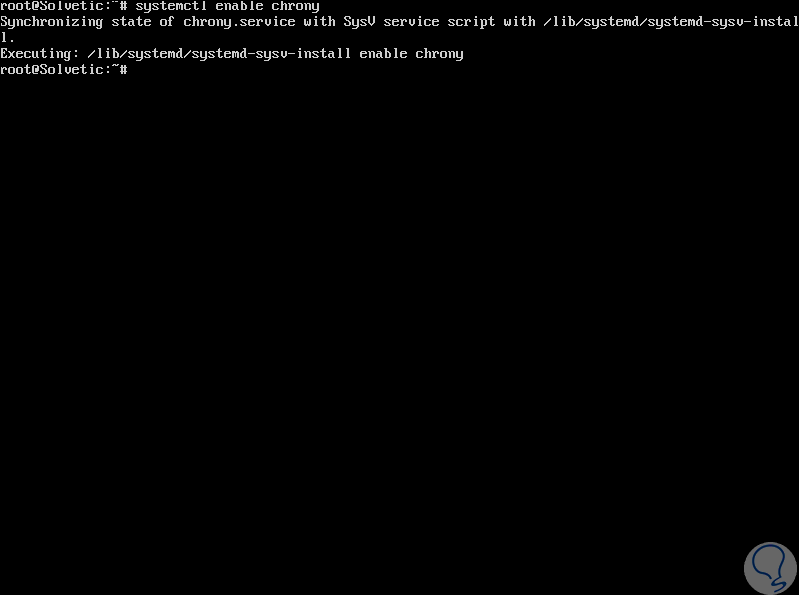The width and height of the screenshot is (799, 595).
Task: Click 'enable chrony' at end of Executing line
Action: (x=411, y=53)
